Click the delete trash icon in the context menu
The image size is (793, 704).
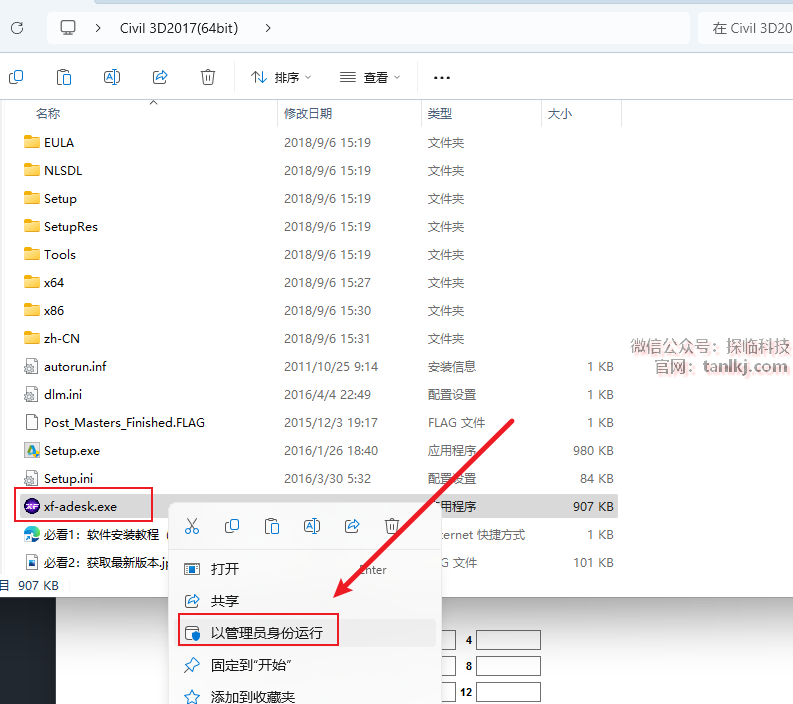coord(393,526)
